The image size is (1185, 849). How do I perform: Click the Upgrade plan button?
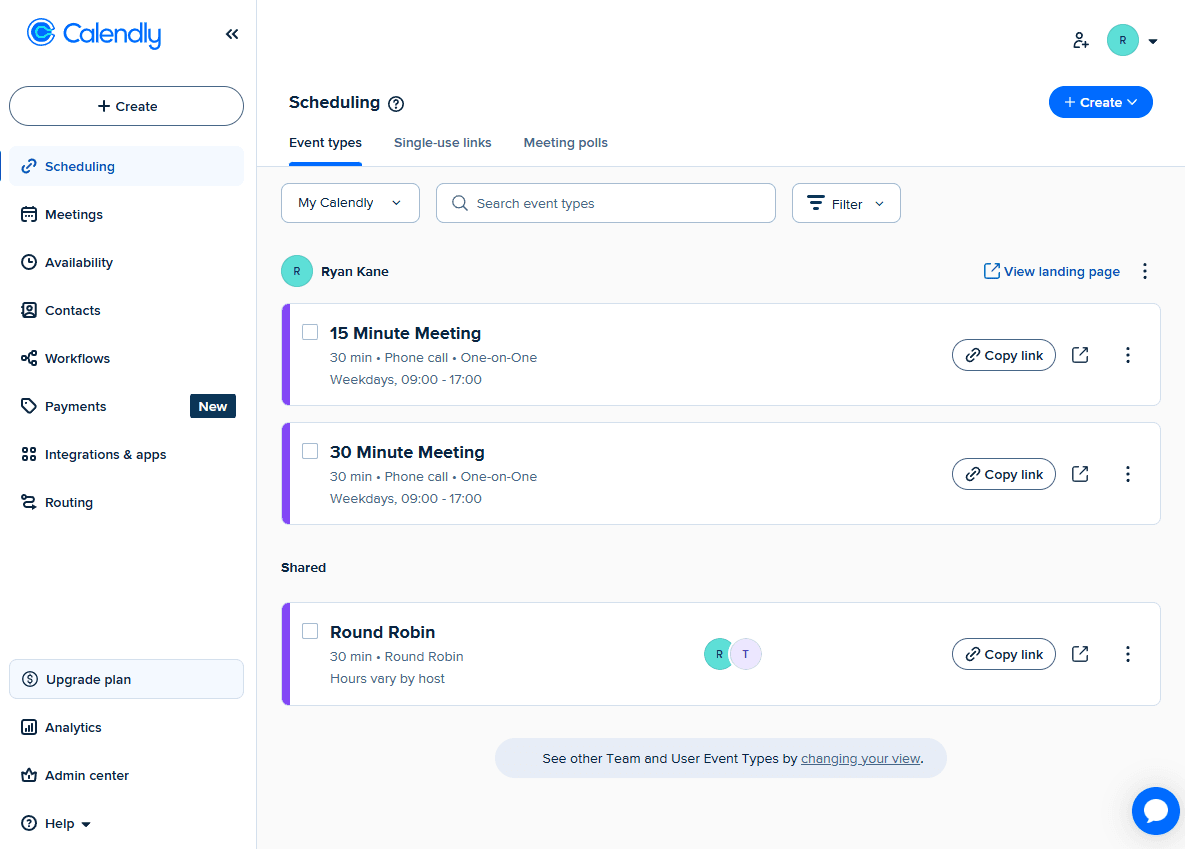pyautogui.click(x=126, y=679)
